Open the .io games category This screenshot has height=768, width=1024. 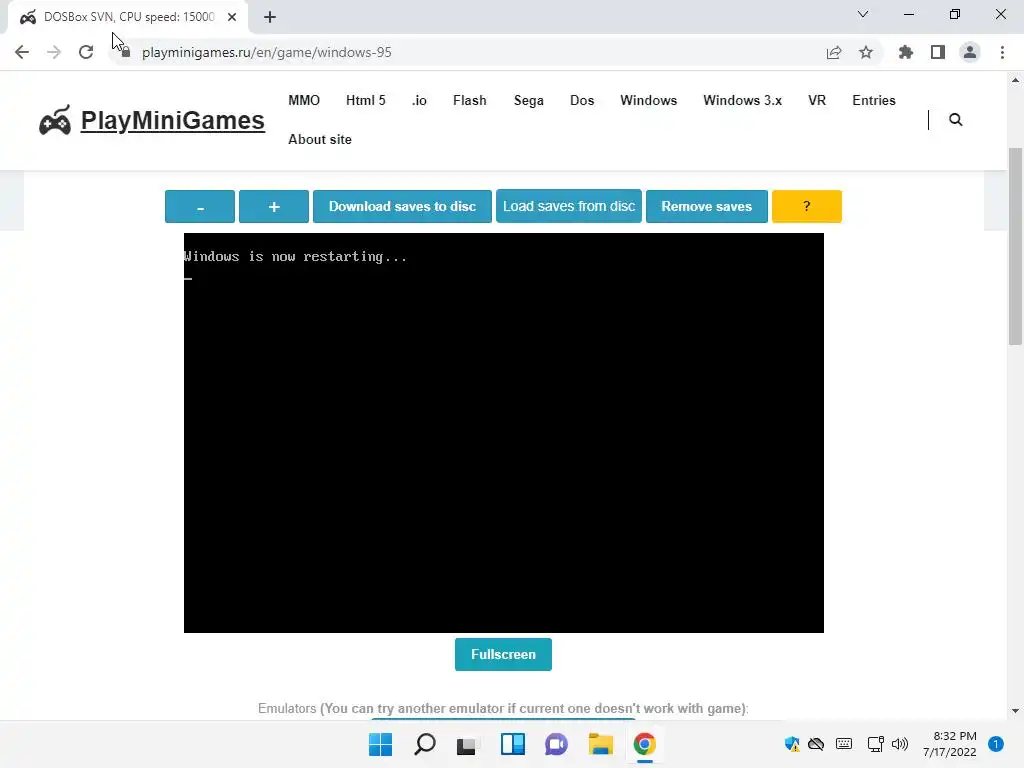tap(419, 101)
